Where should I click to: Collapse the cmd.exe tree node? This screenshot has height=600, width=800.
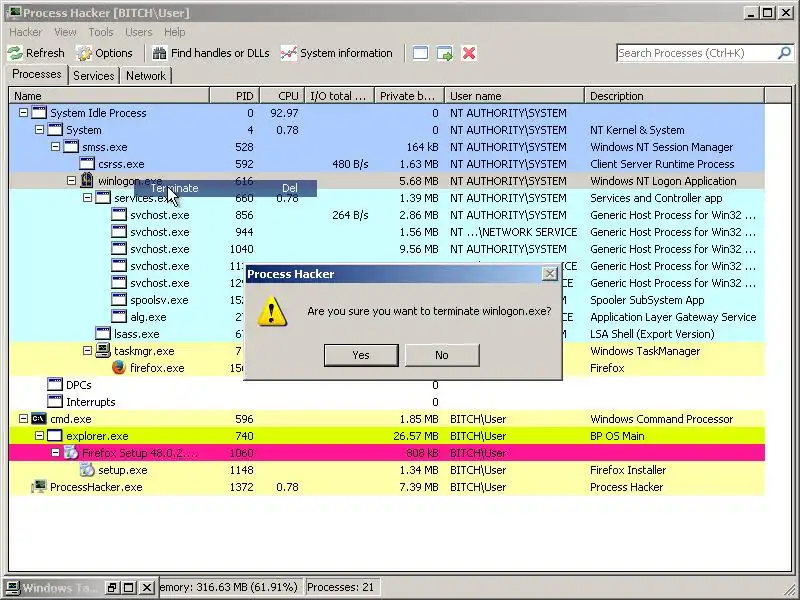[23, 419]
